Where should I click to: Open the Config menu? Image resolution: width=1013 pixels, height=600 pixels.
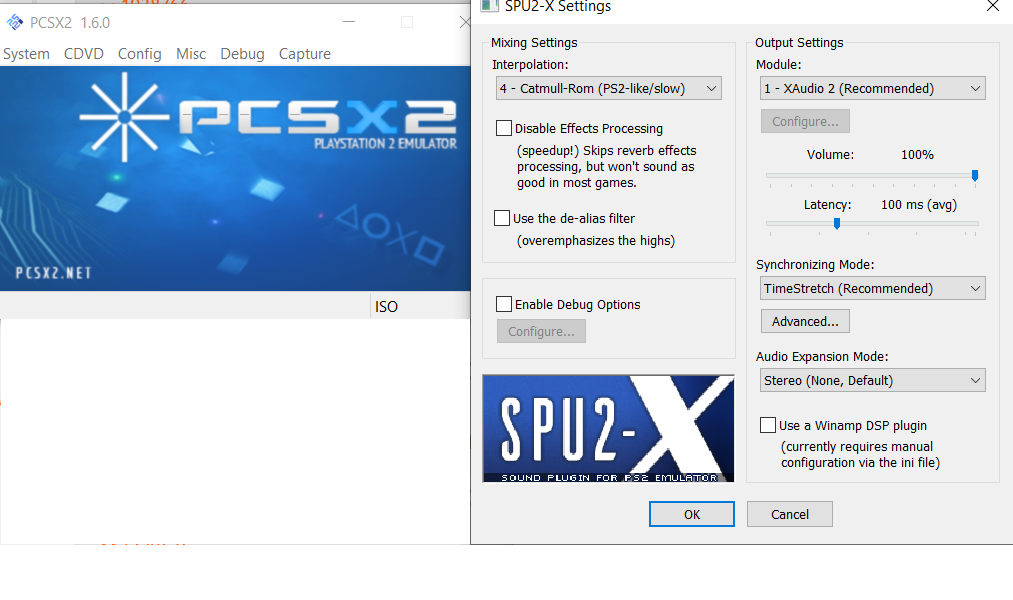tap(140, 54)
